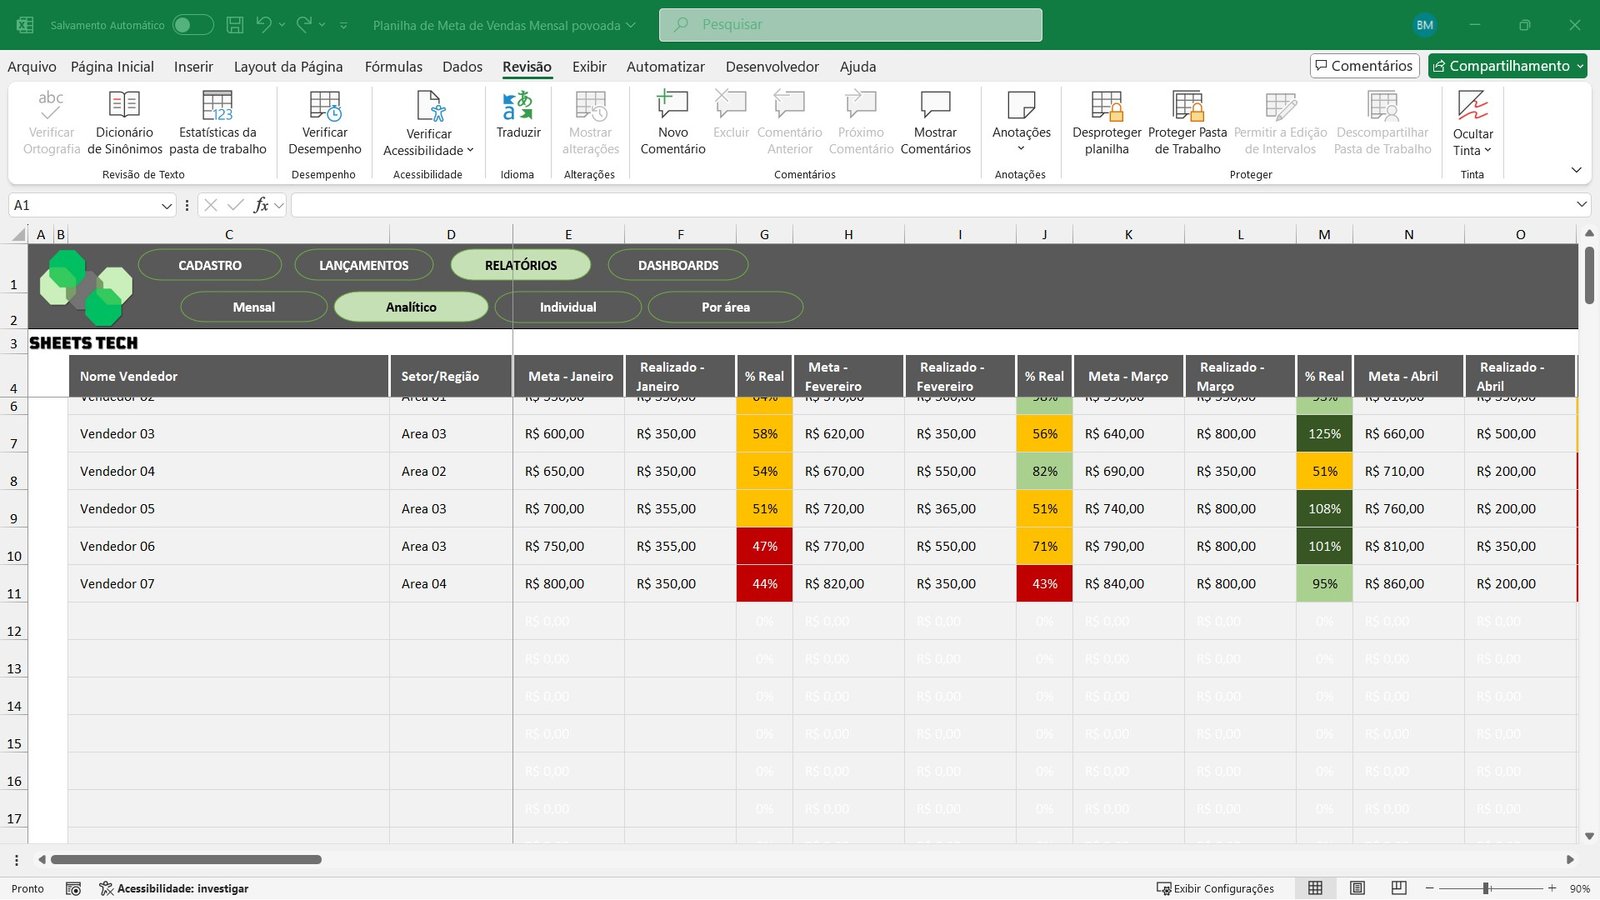1600x900 pixels.
Task: Switch to Page Layout view
Action: pos(1357,888)
